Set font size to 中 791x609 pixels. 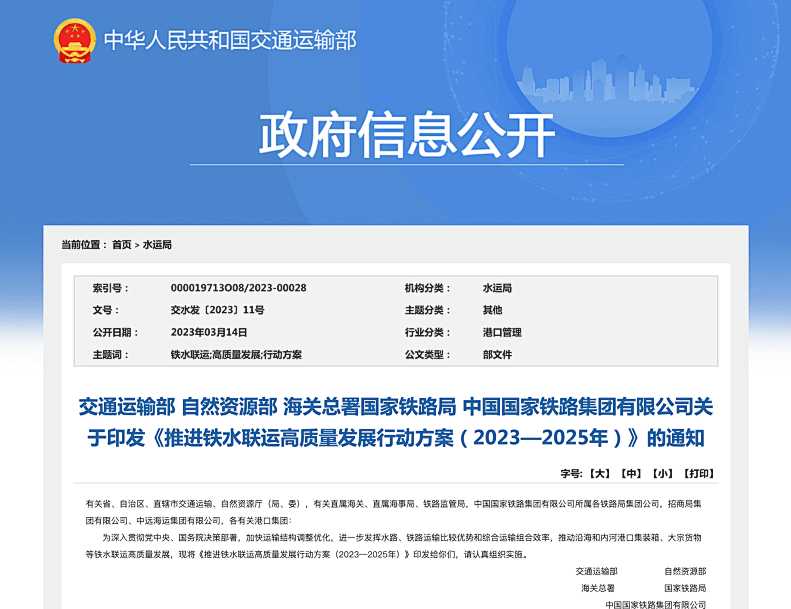[631, 473]
